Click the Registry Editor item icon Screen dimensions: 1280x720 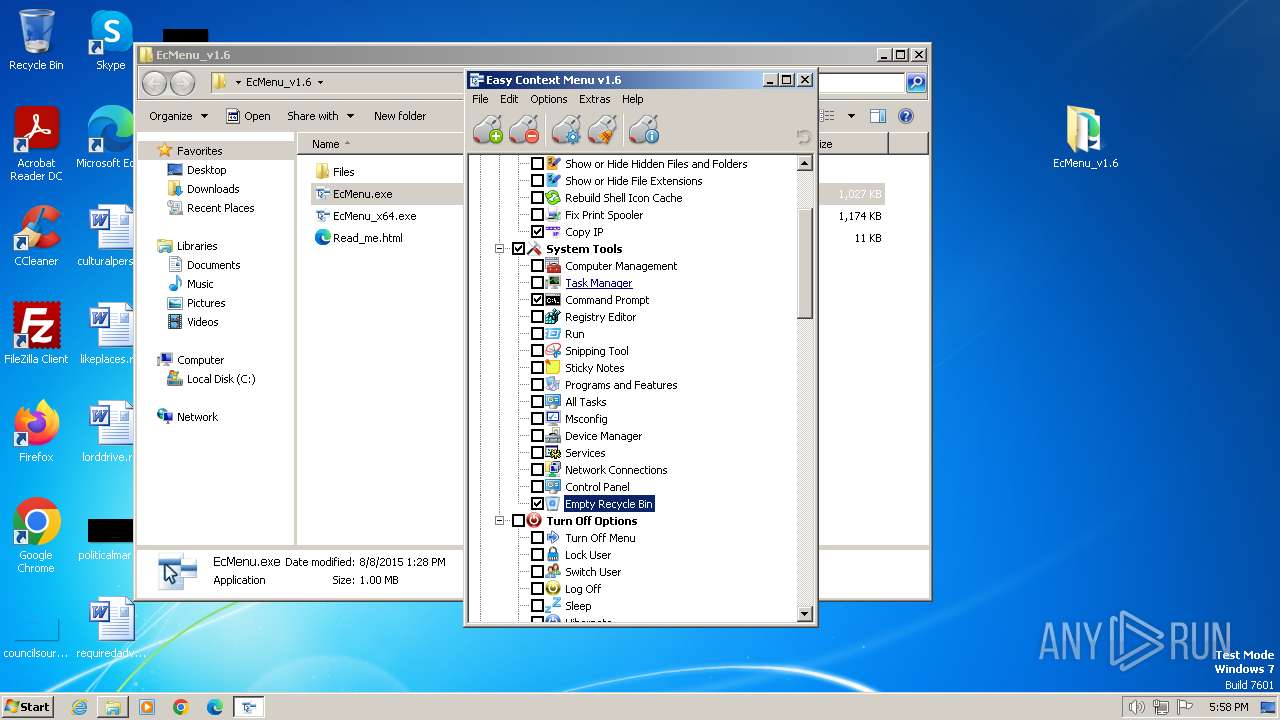point(553,317)
